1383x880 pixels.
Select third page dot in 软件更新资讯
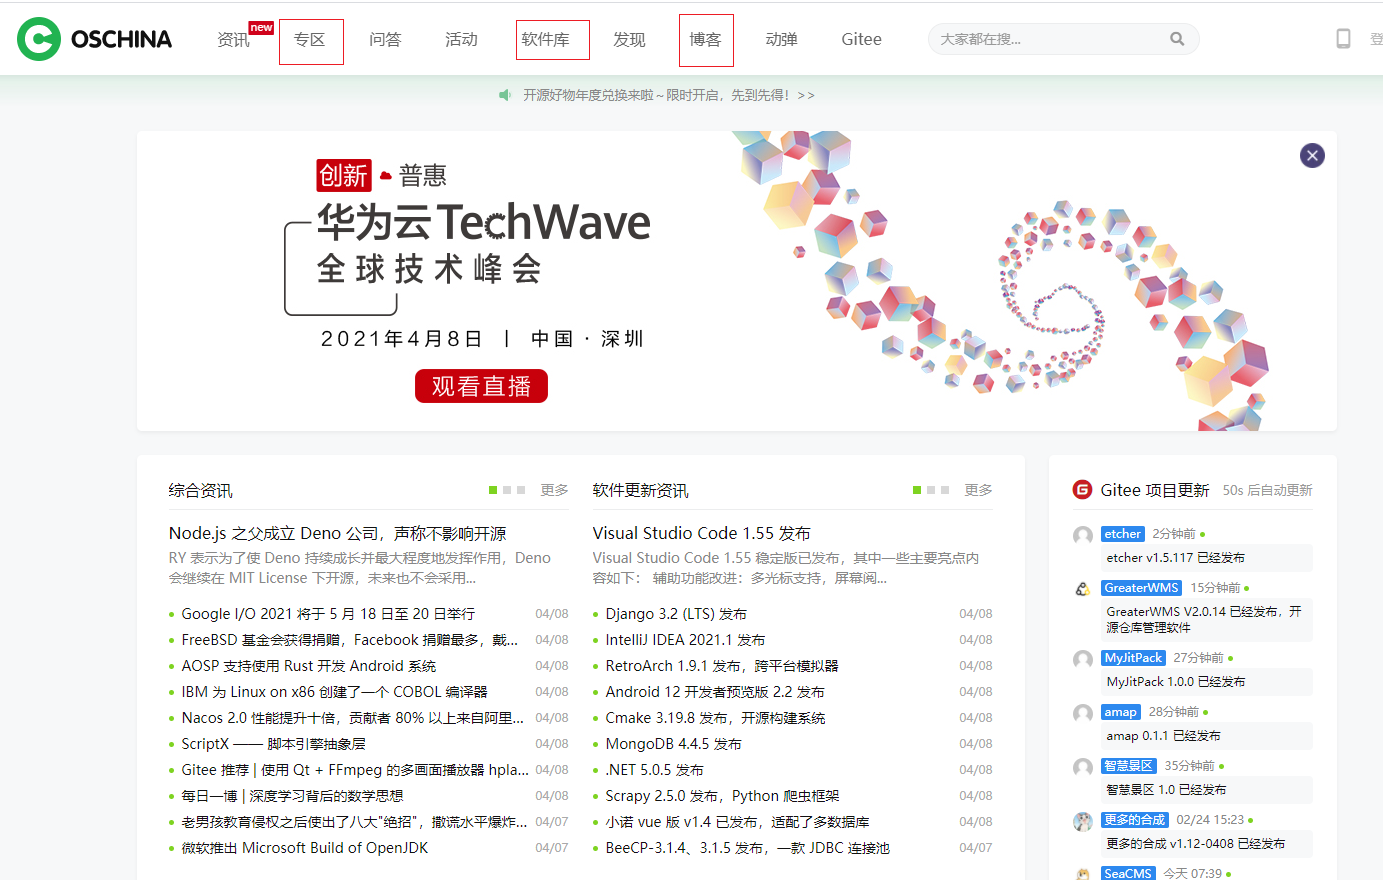click(945, 490)
